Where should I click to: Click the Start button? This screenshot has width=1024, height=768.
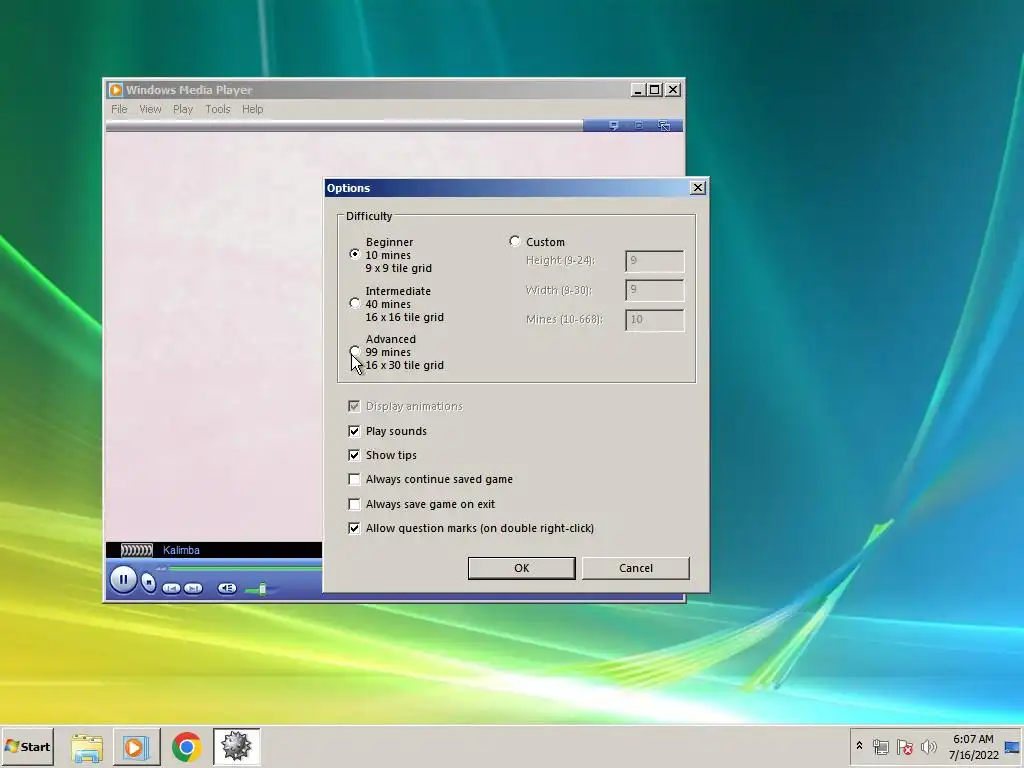click(x=27, y=746)
